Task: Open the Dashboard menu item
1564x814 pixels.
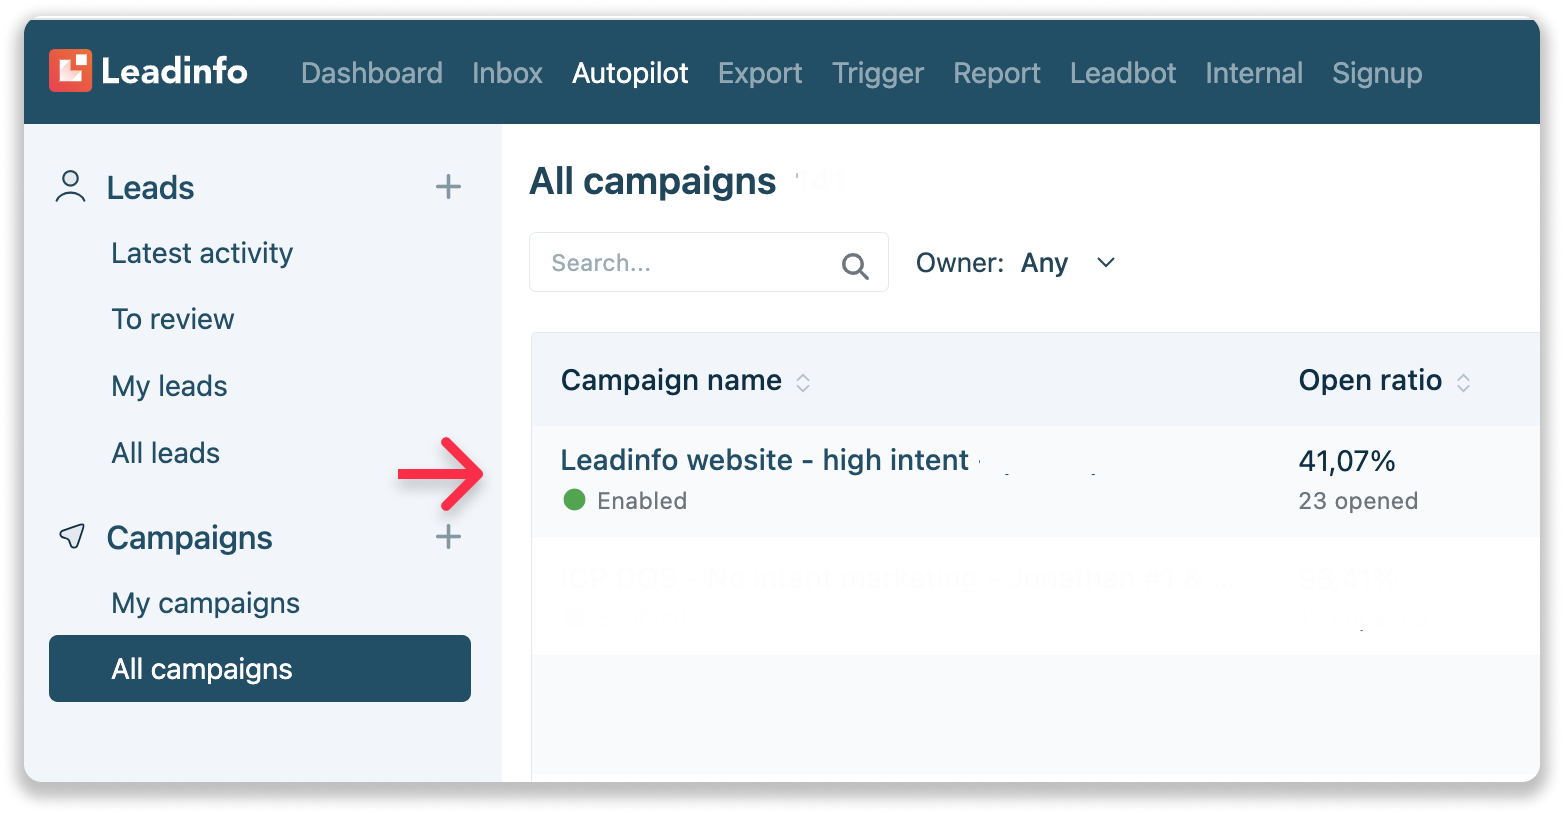Action: (x=372, y=72)
